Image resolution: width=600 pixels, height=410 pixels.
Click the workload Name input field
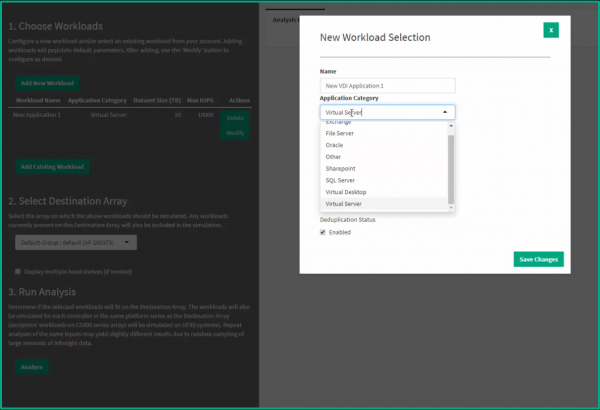pos(387,86)
